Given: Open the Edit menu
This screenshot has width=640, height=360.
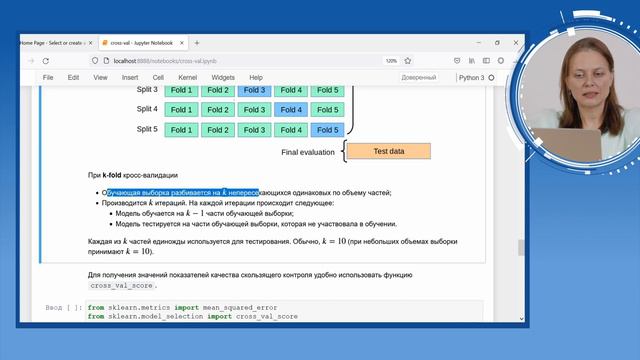Looking at the screenshot, I should [x=73, y=78].
